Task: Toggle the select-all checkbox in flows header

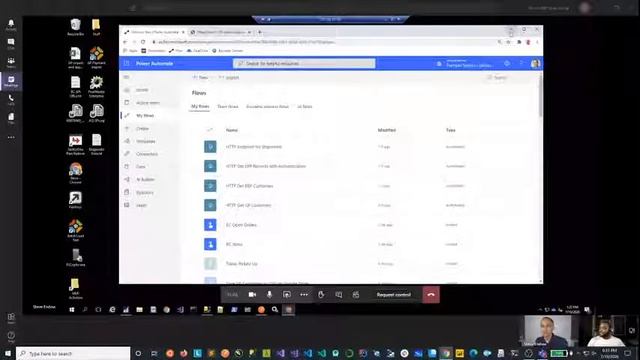Action: [210, 130]
